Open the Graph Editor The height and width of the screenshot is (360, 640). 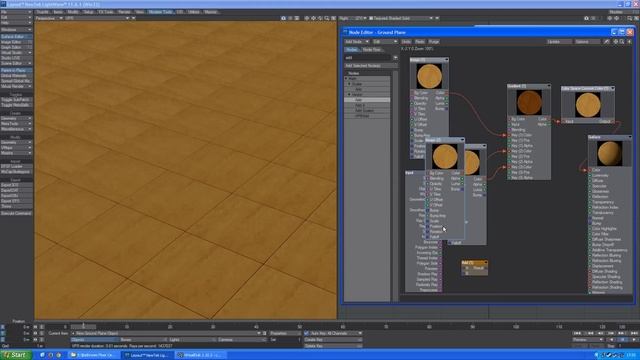click(16, 47)
